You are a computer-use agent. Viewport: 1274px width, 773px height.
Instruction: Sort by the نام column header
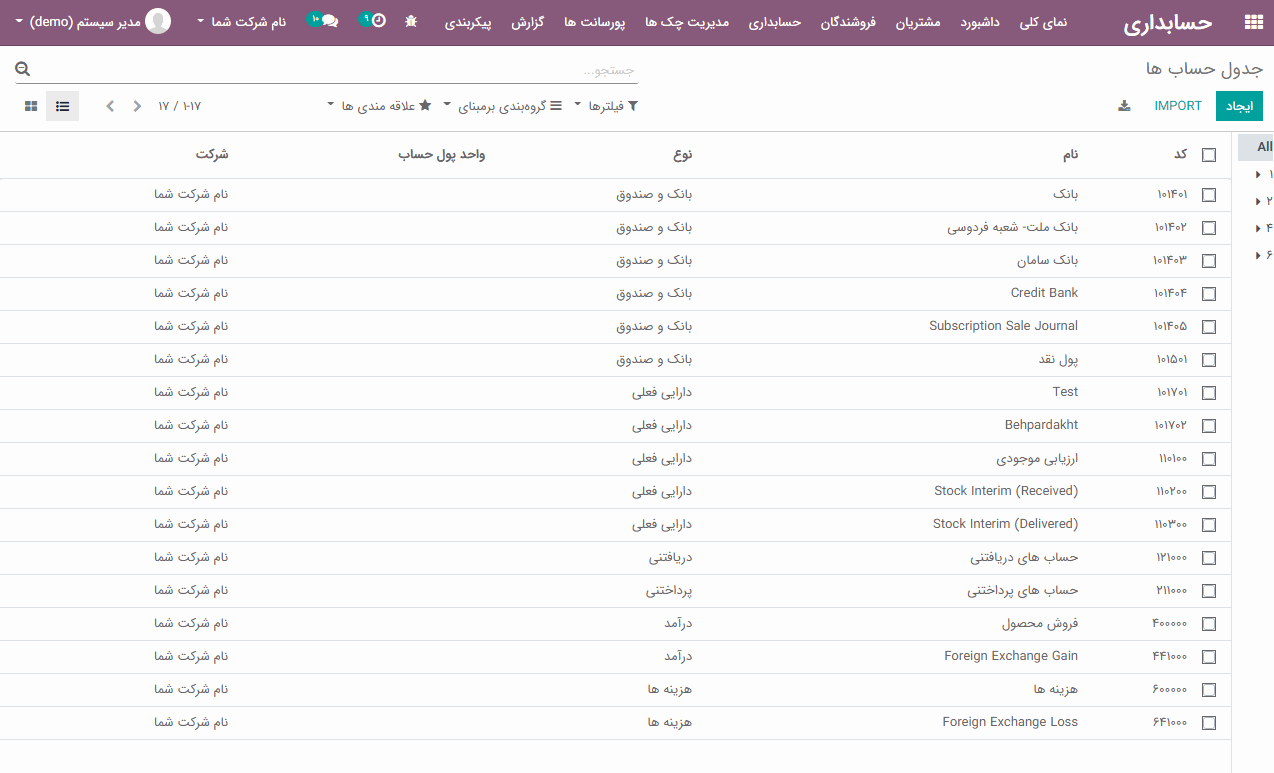click(1070, 155)
